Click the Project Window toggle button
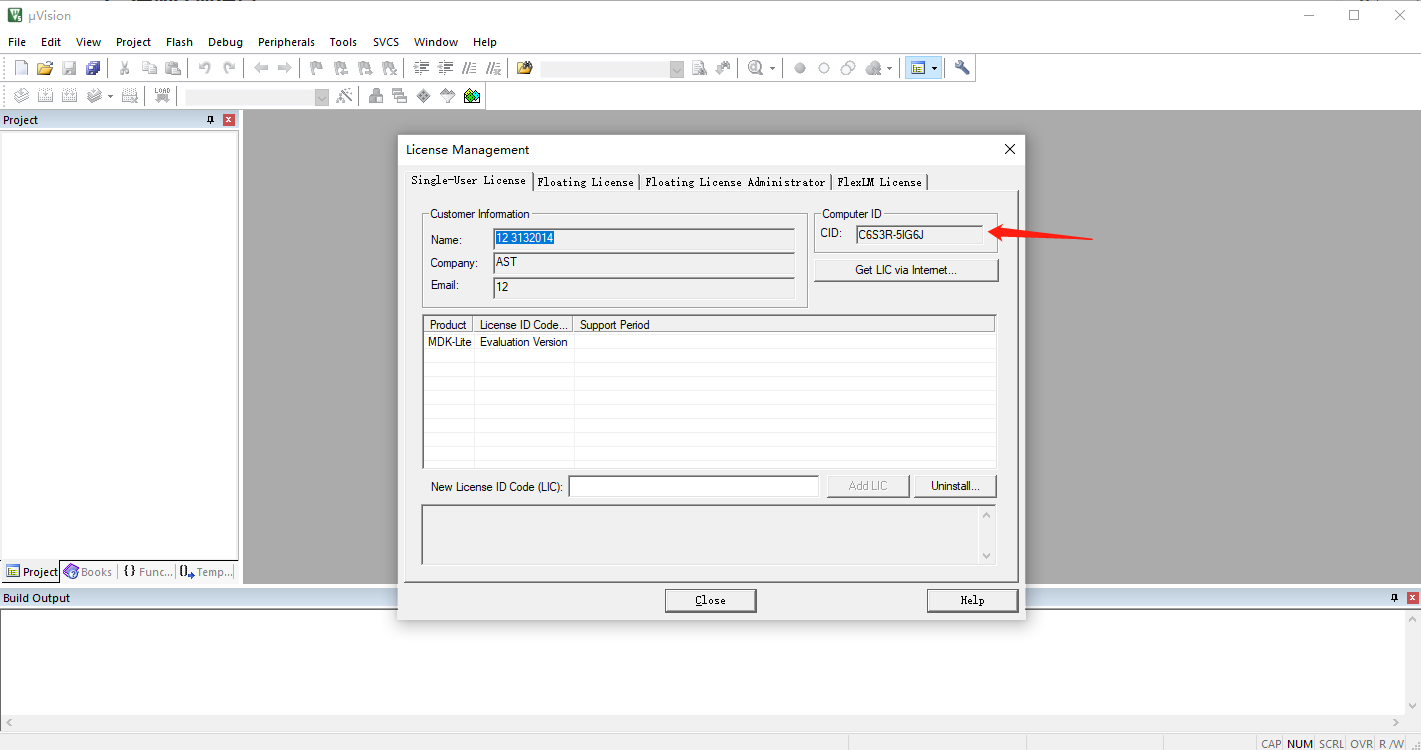The width and height of the screenshot is (1421, 750). (x=918, y=68)
